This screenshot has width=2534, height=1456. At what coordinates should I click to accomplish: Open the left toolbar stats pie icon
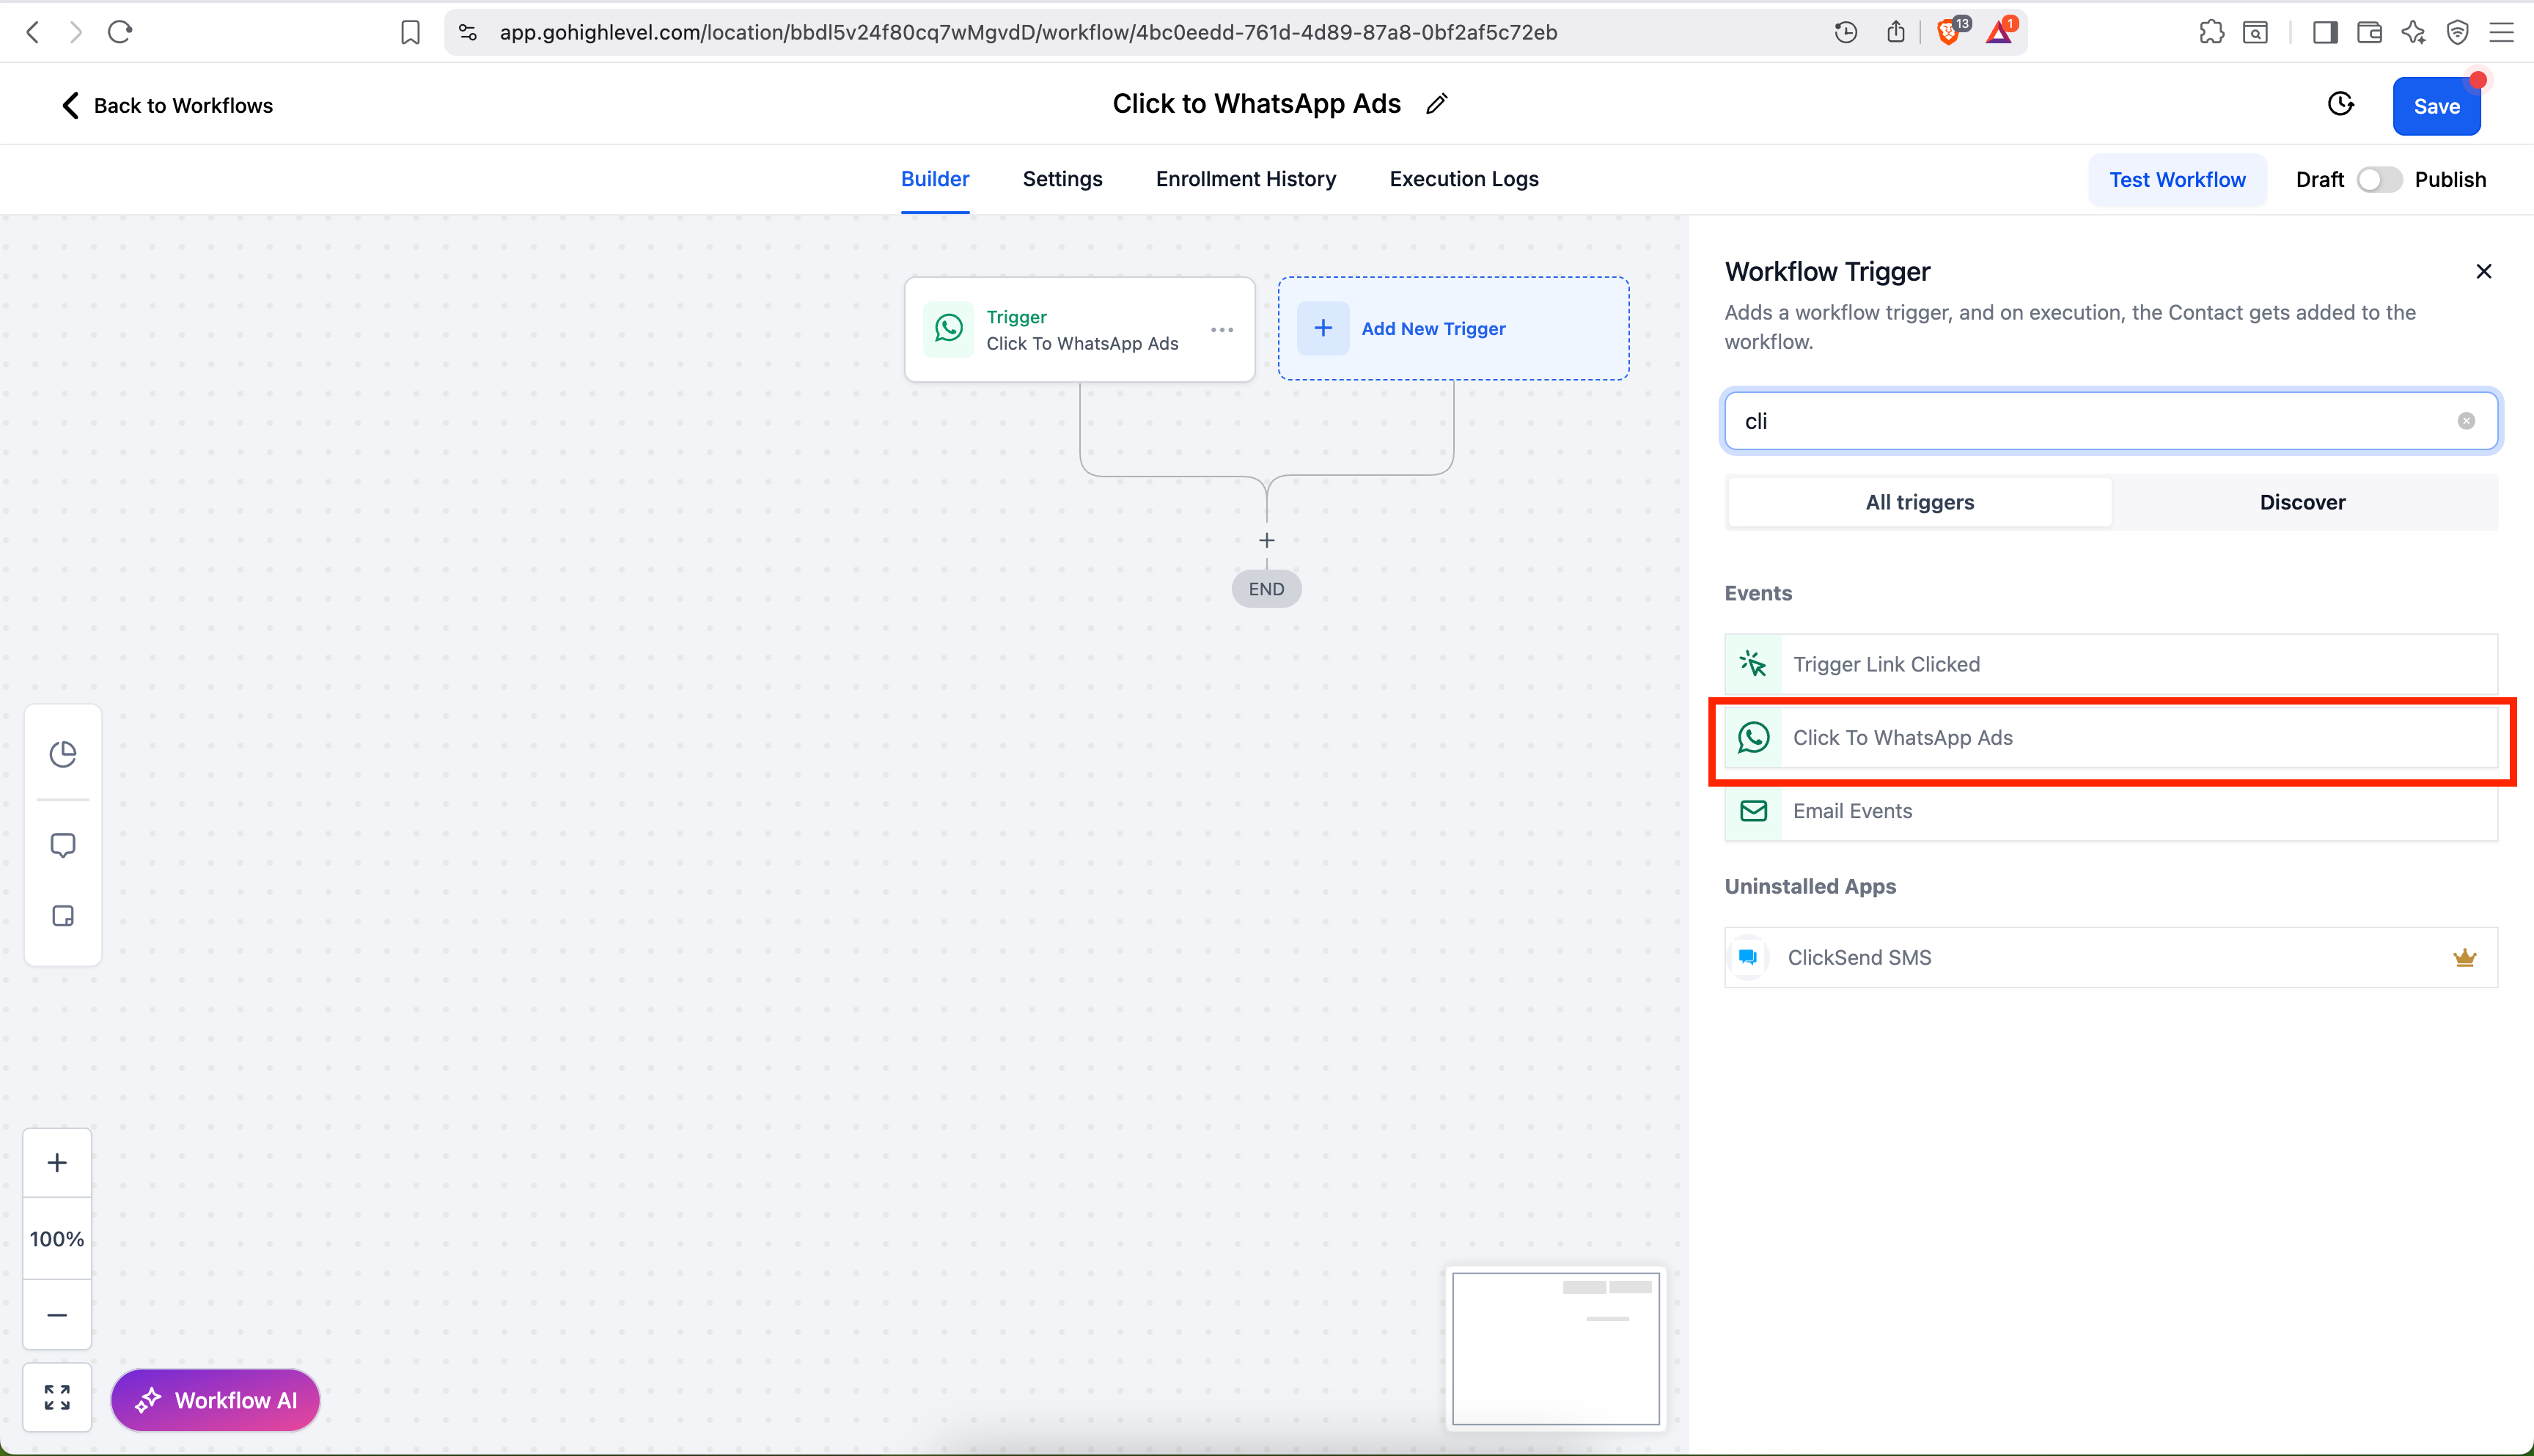(63, 754)
